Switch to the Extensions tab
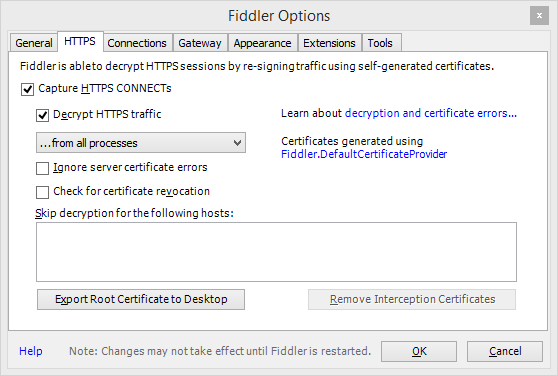This screenshot has height=376, width=558. tap(329, 43)
